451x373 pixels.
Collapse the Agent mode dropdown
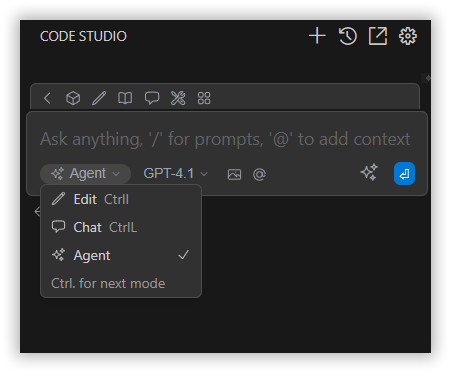point(85,174)
